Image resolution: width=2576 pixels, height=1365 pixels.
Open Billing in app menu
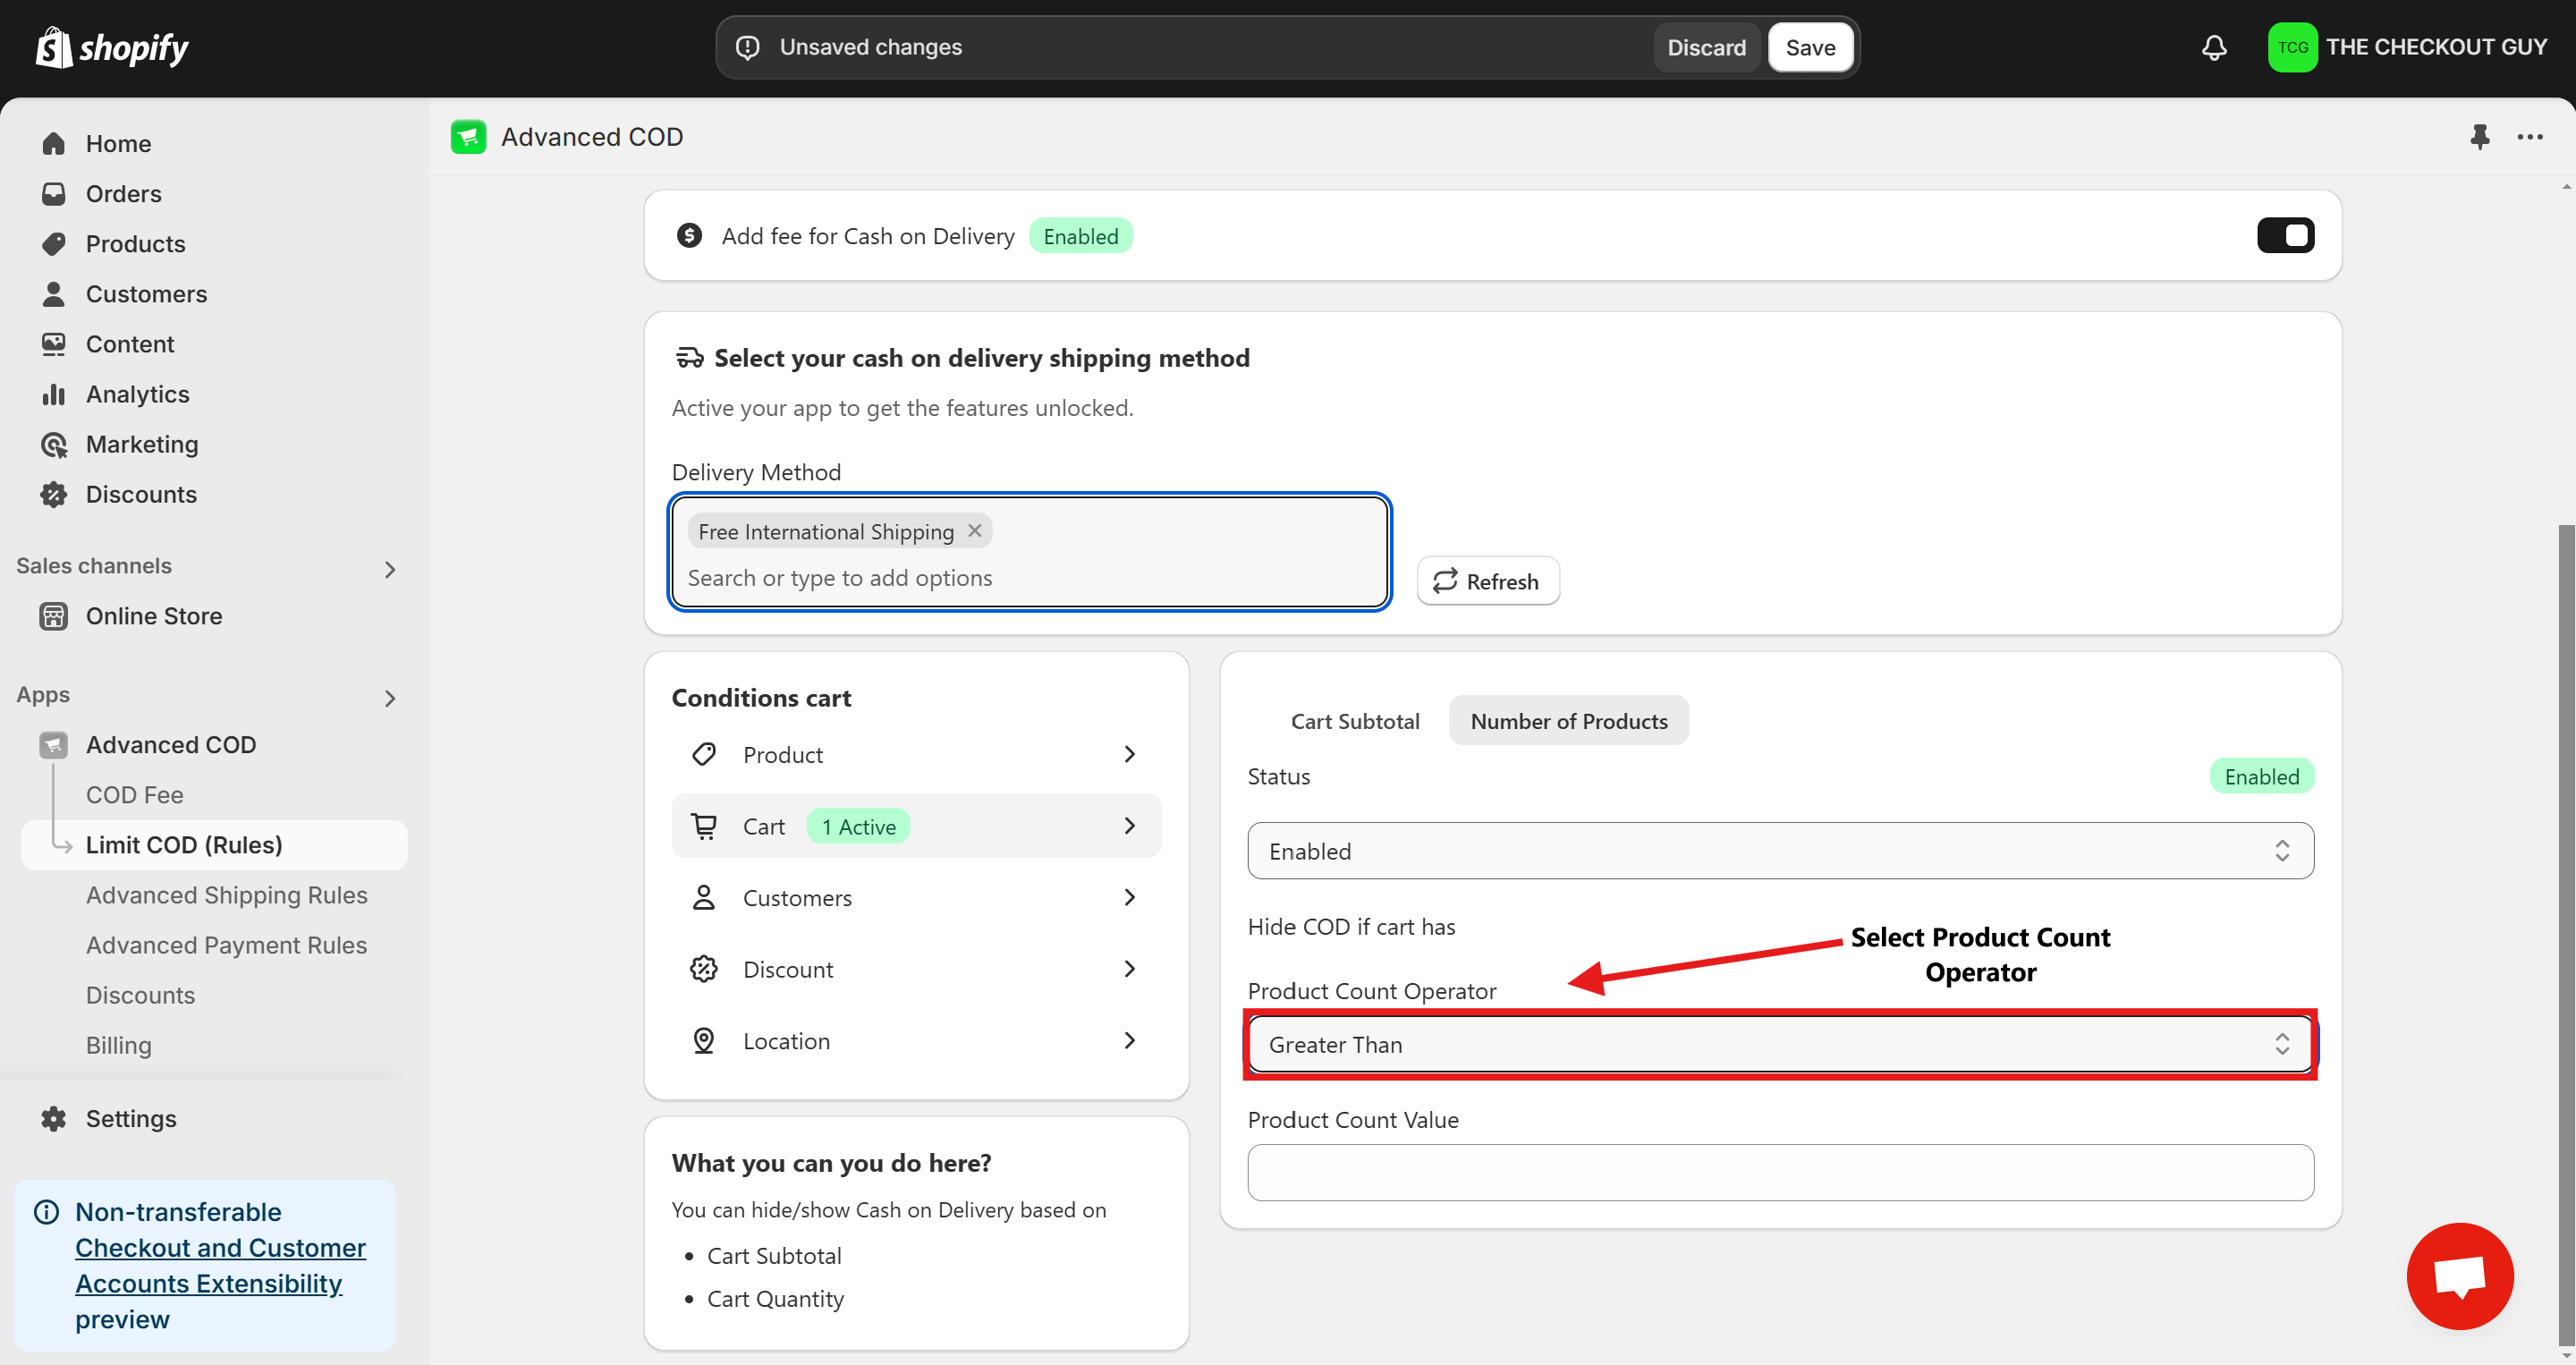(119, 1045)
